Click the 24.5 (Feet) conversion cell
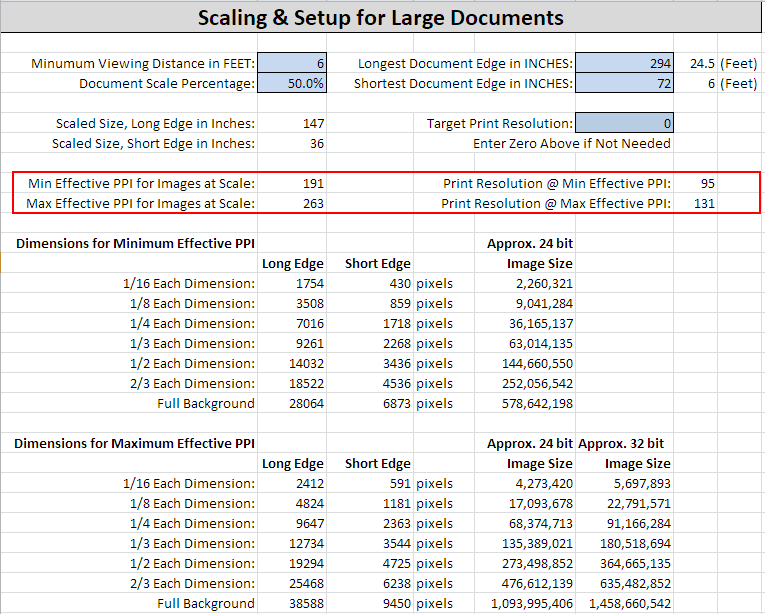Image resolution: width=765 pixels, height=614 pixels. point(724,63)
